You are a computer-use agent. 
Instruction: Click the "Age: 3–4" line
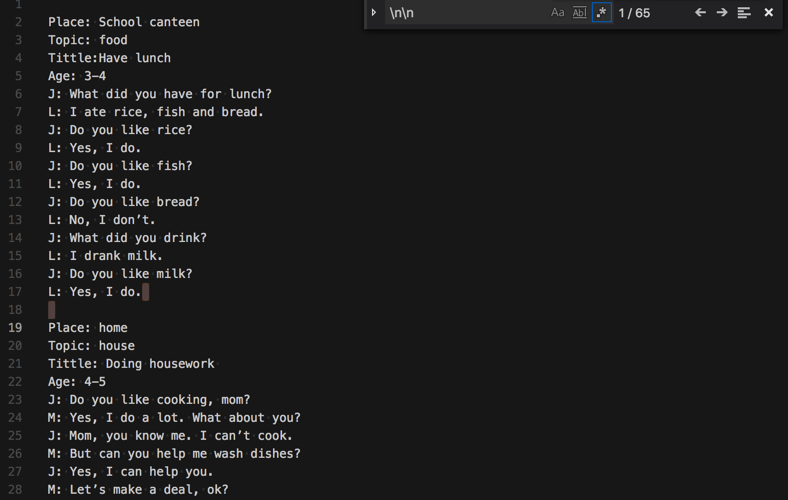point(77,76)
